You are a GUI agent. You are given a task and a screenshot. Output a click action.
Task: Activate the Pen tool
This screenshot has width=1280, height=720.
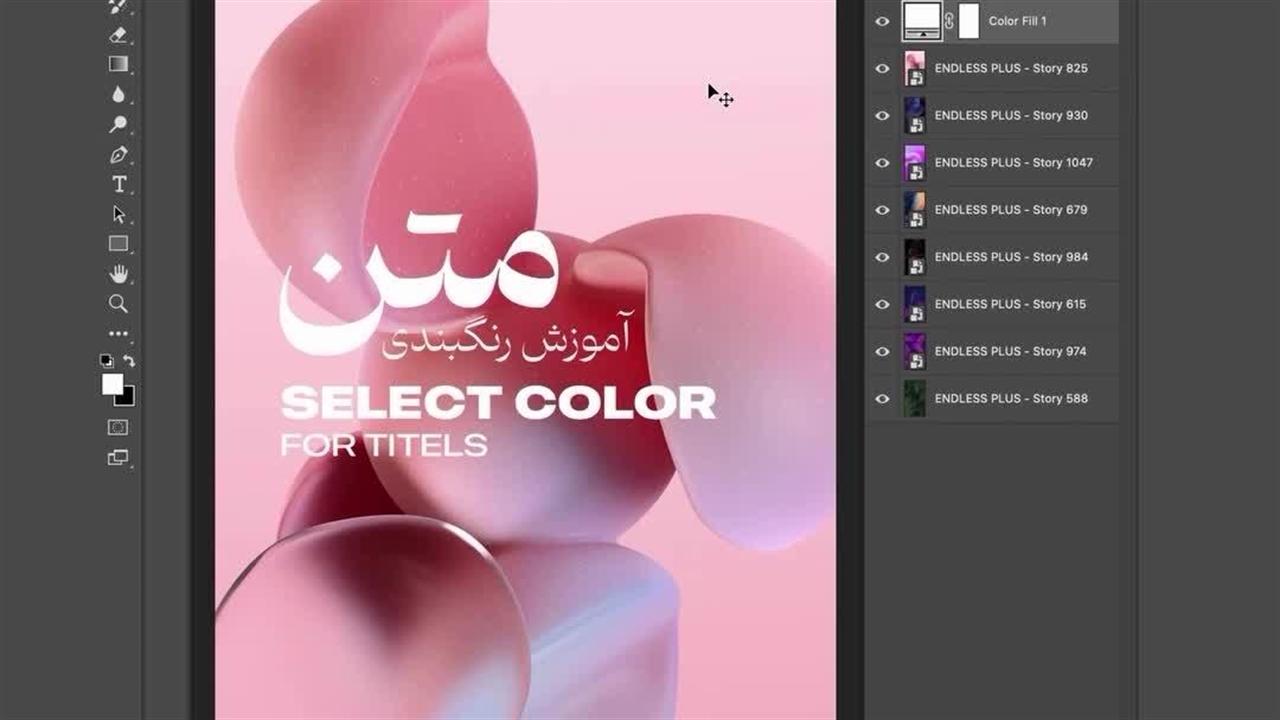click(x=118, y=155)
